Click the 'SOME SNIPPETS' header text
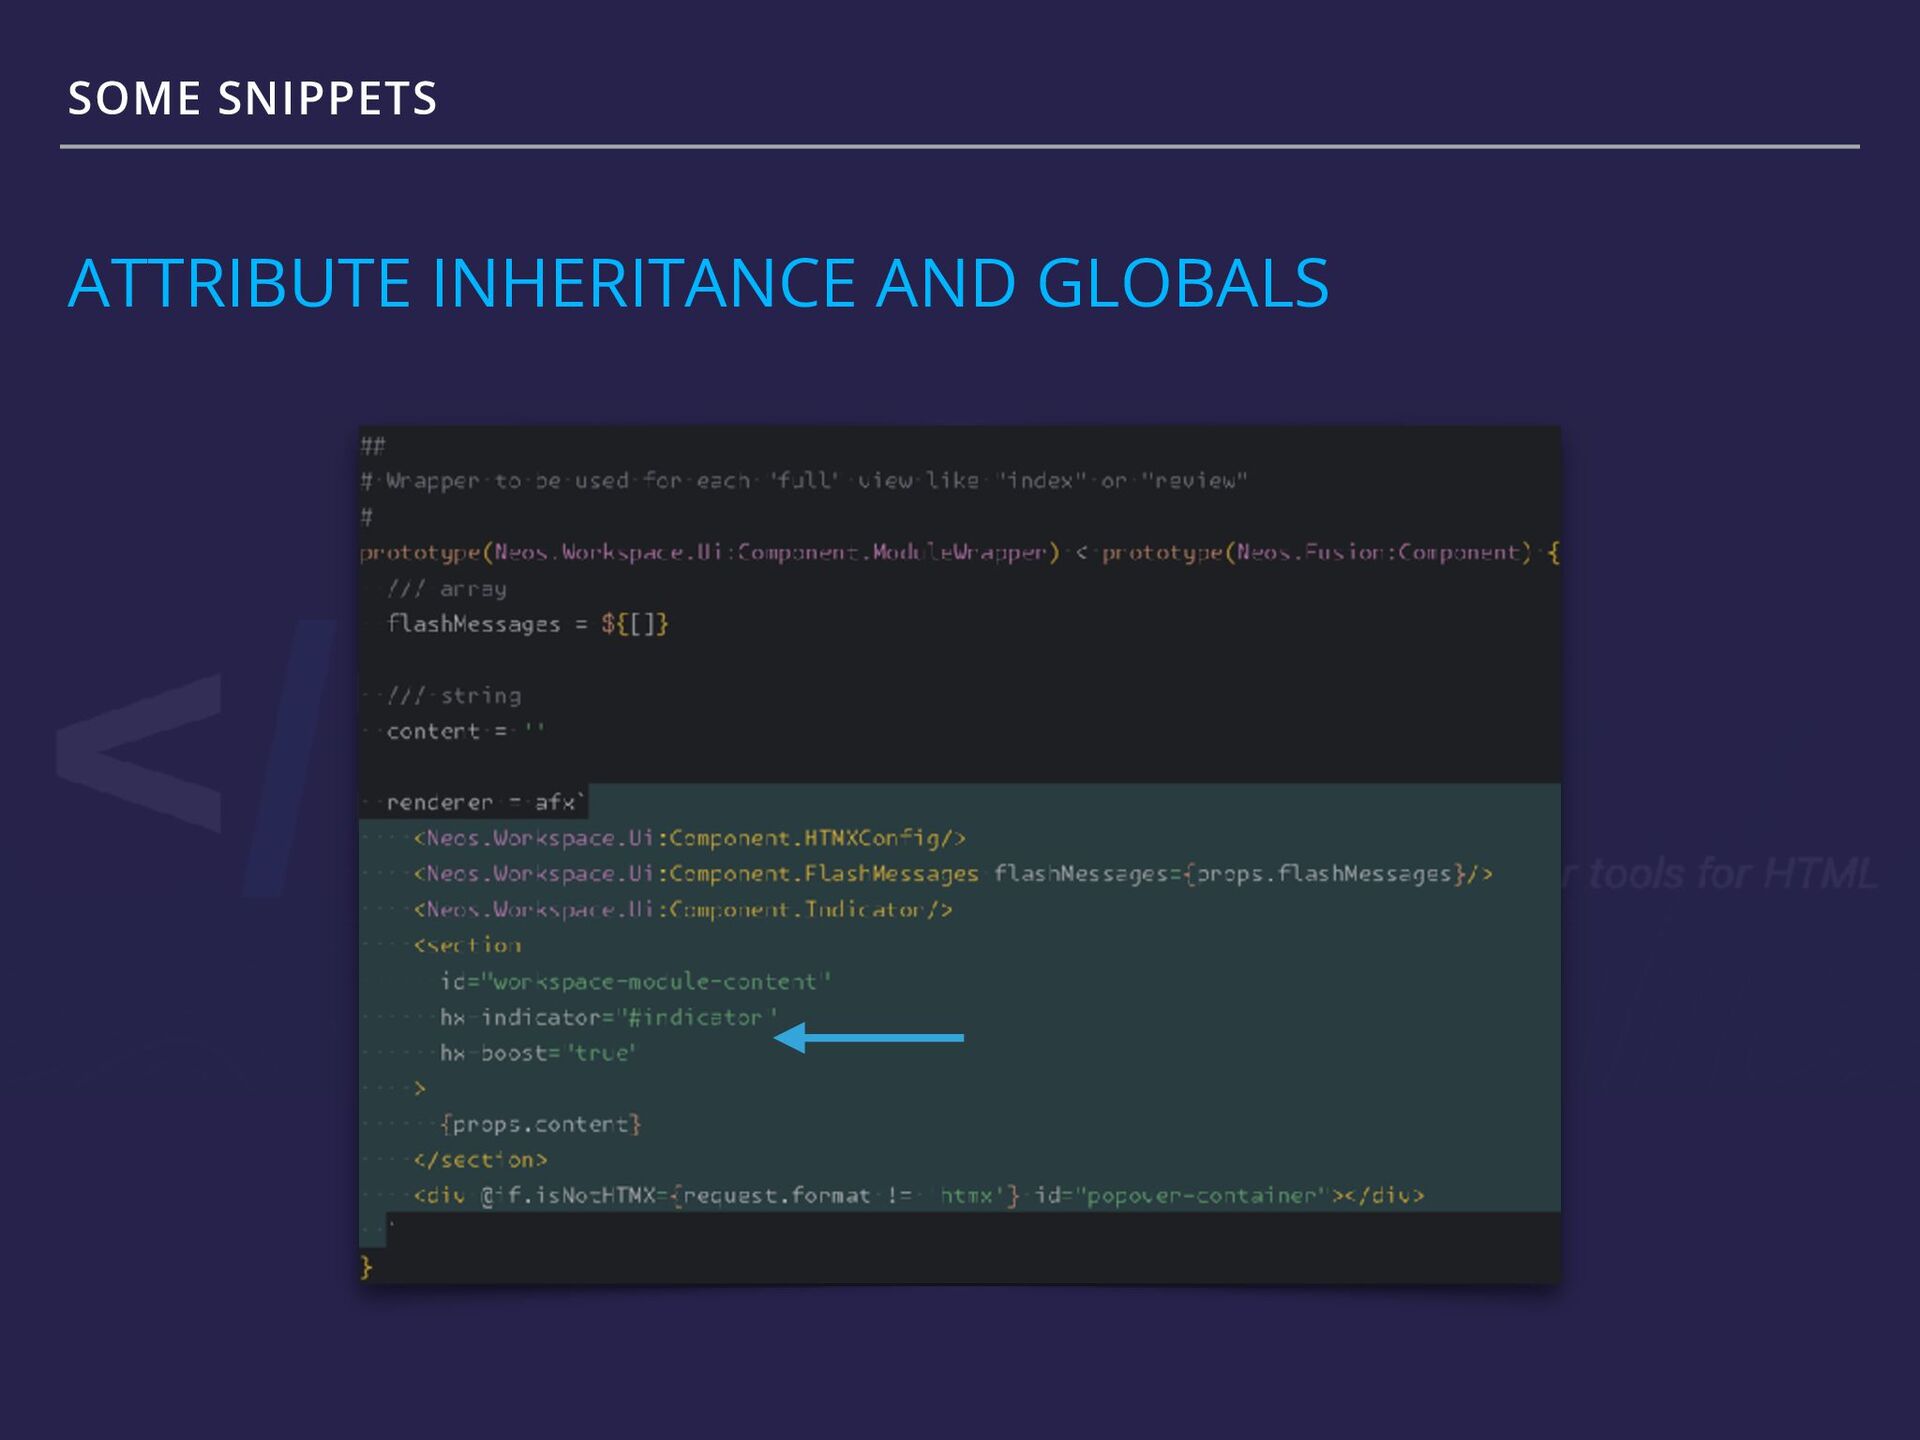1920x1440 pixels. pos(252,98)
